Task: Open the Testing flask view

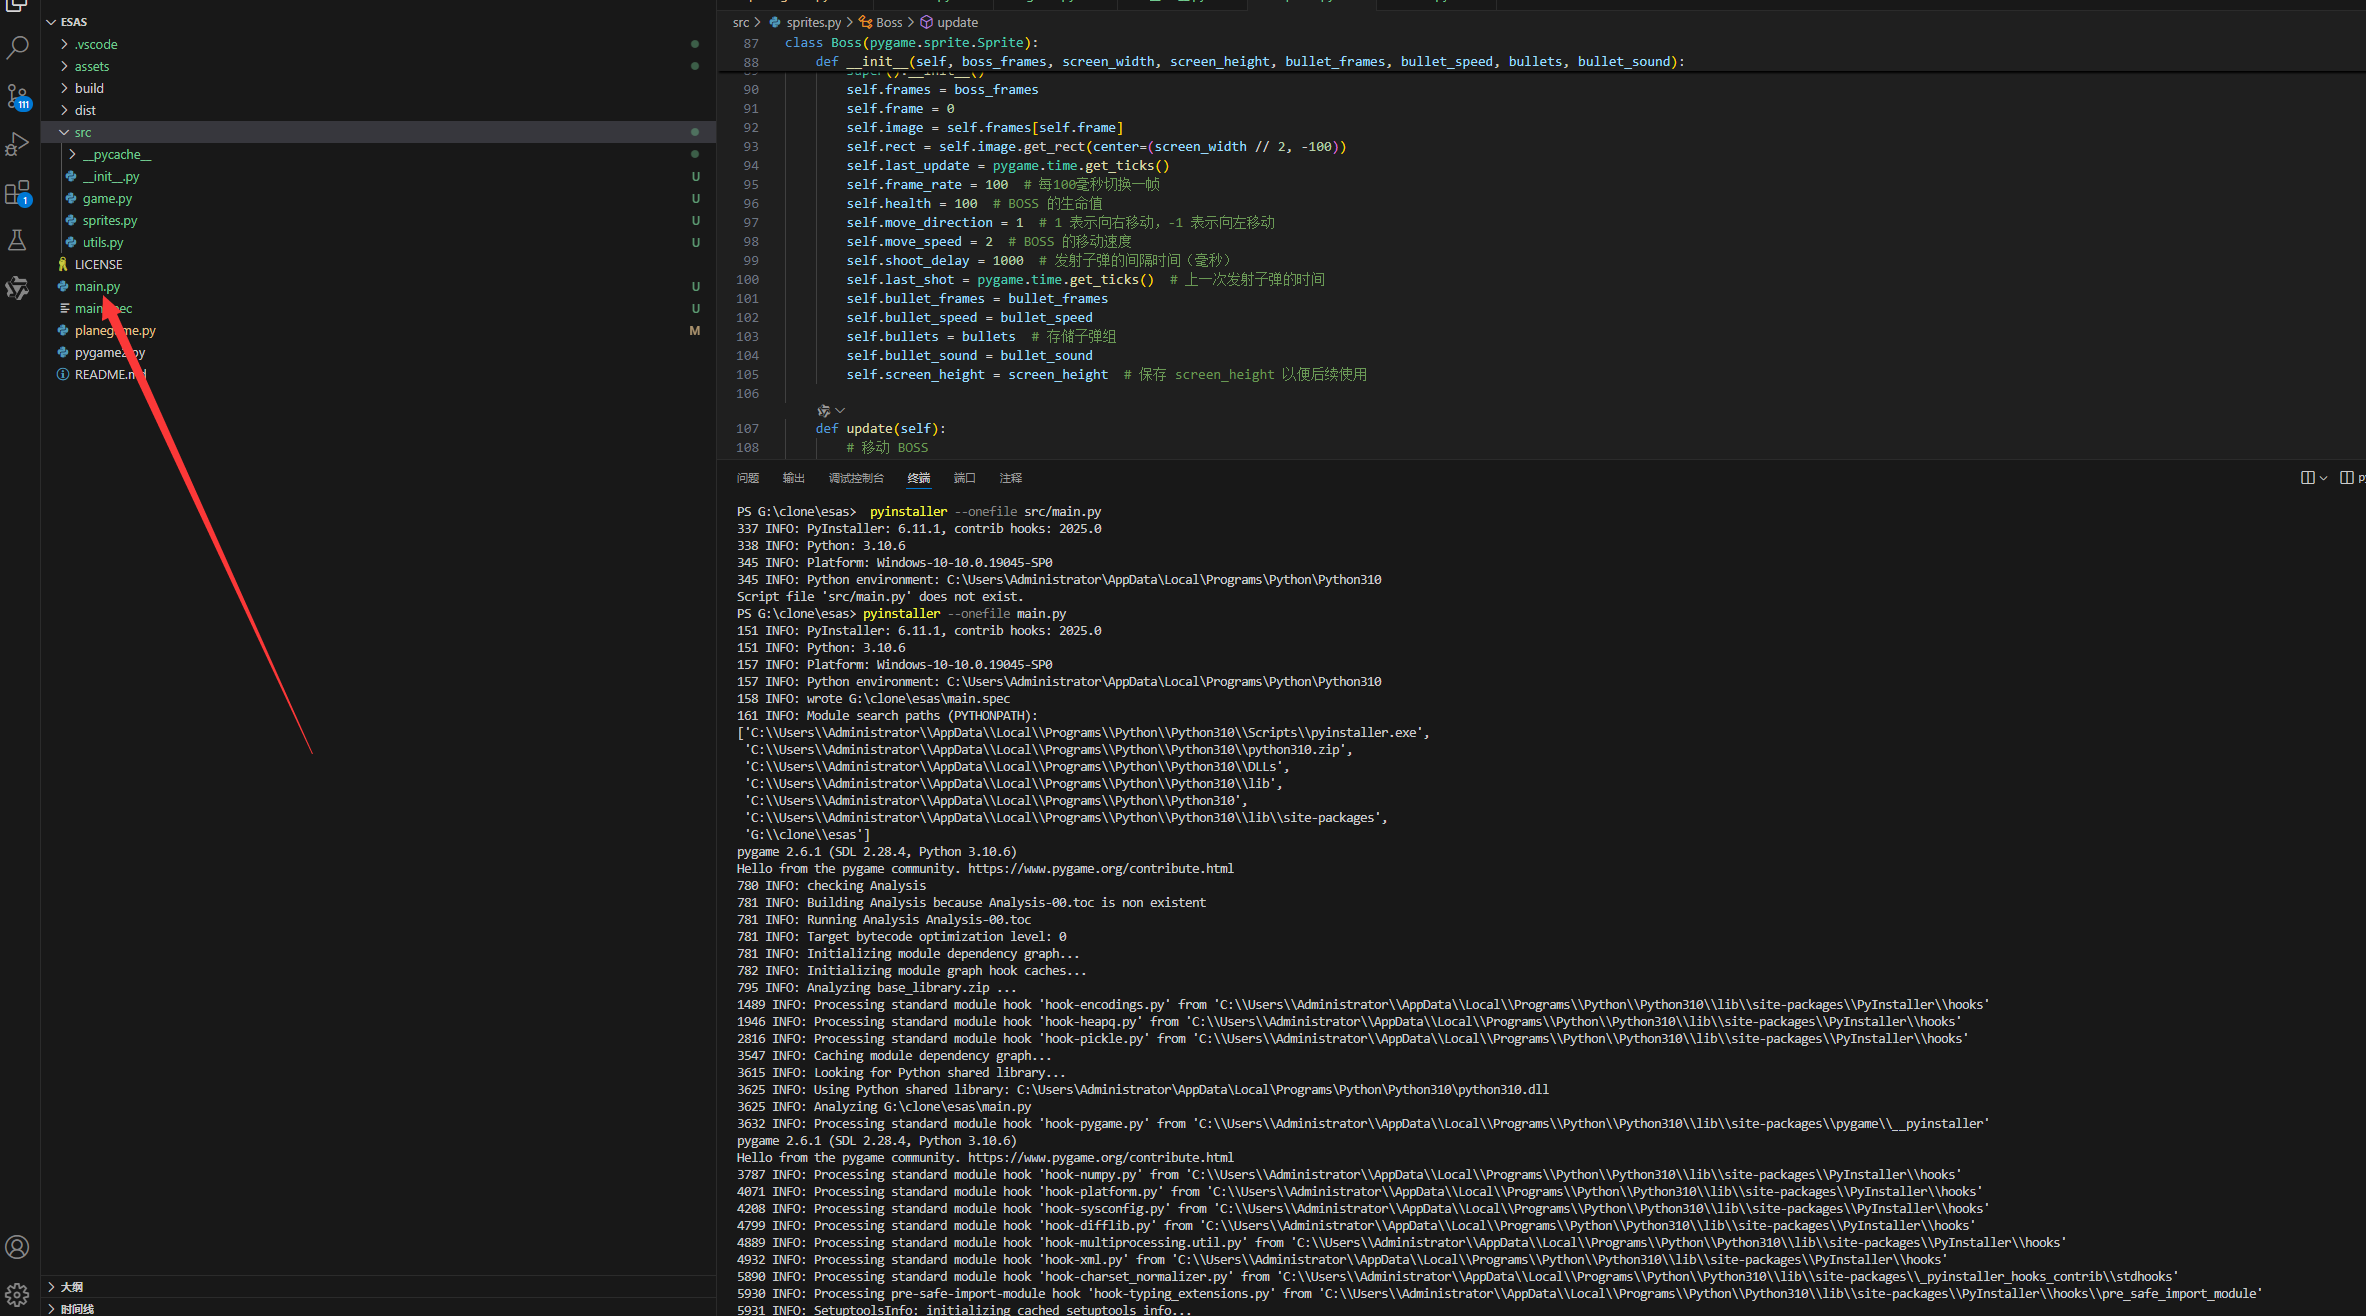Action: 18,240
